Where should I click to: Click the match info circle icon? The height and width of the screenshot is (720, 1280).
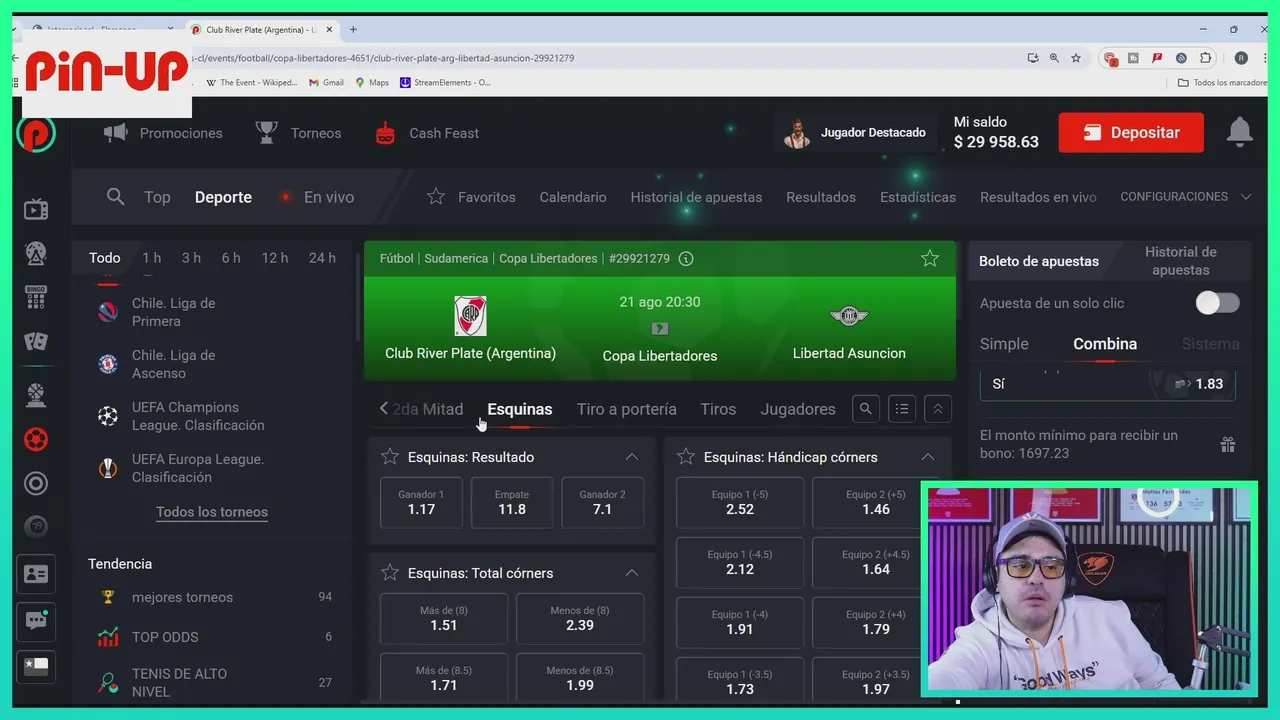[686, 258]
